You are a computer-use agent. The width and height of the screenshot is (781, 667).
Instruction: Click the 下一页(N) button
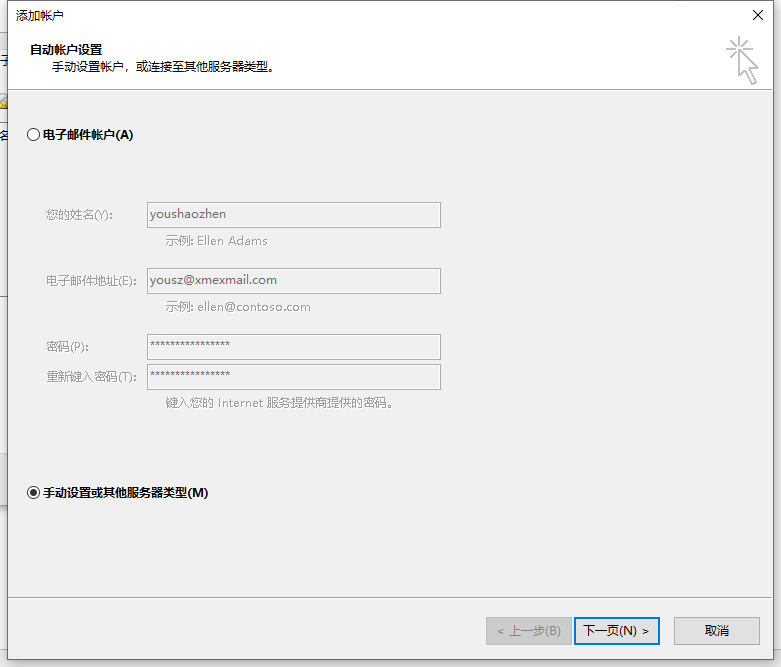(616, 631)
